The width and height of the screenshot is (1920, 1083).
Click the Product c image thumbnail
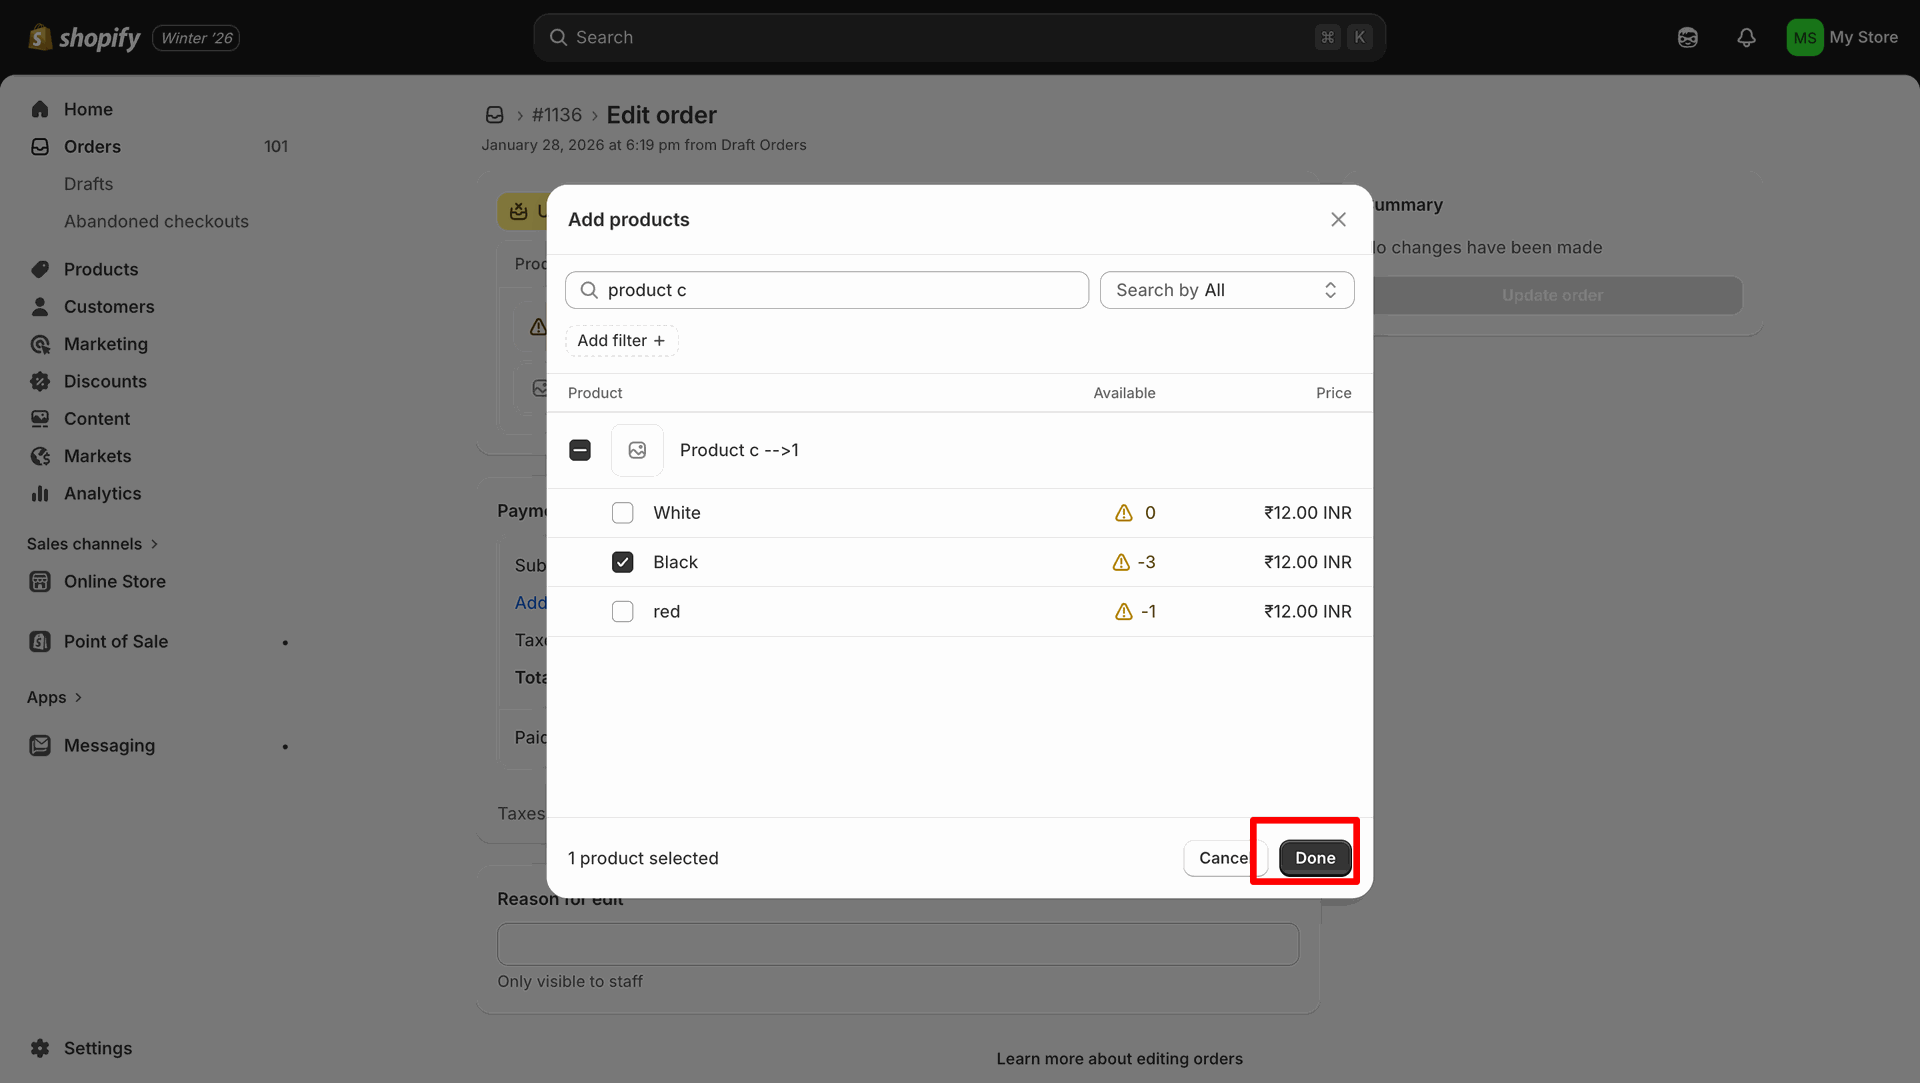coord(637,450)
